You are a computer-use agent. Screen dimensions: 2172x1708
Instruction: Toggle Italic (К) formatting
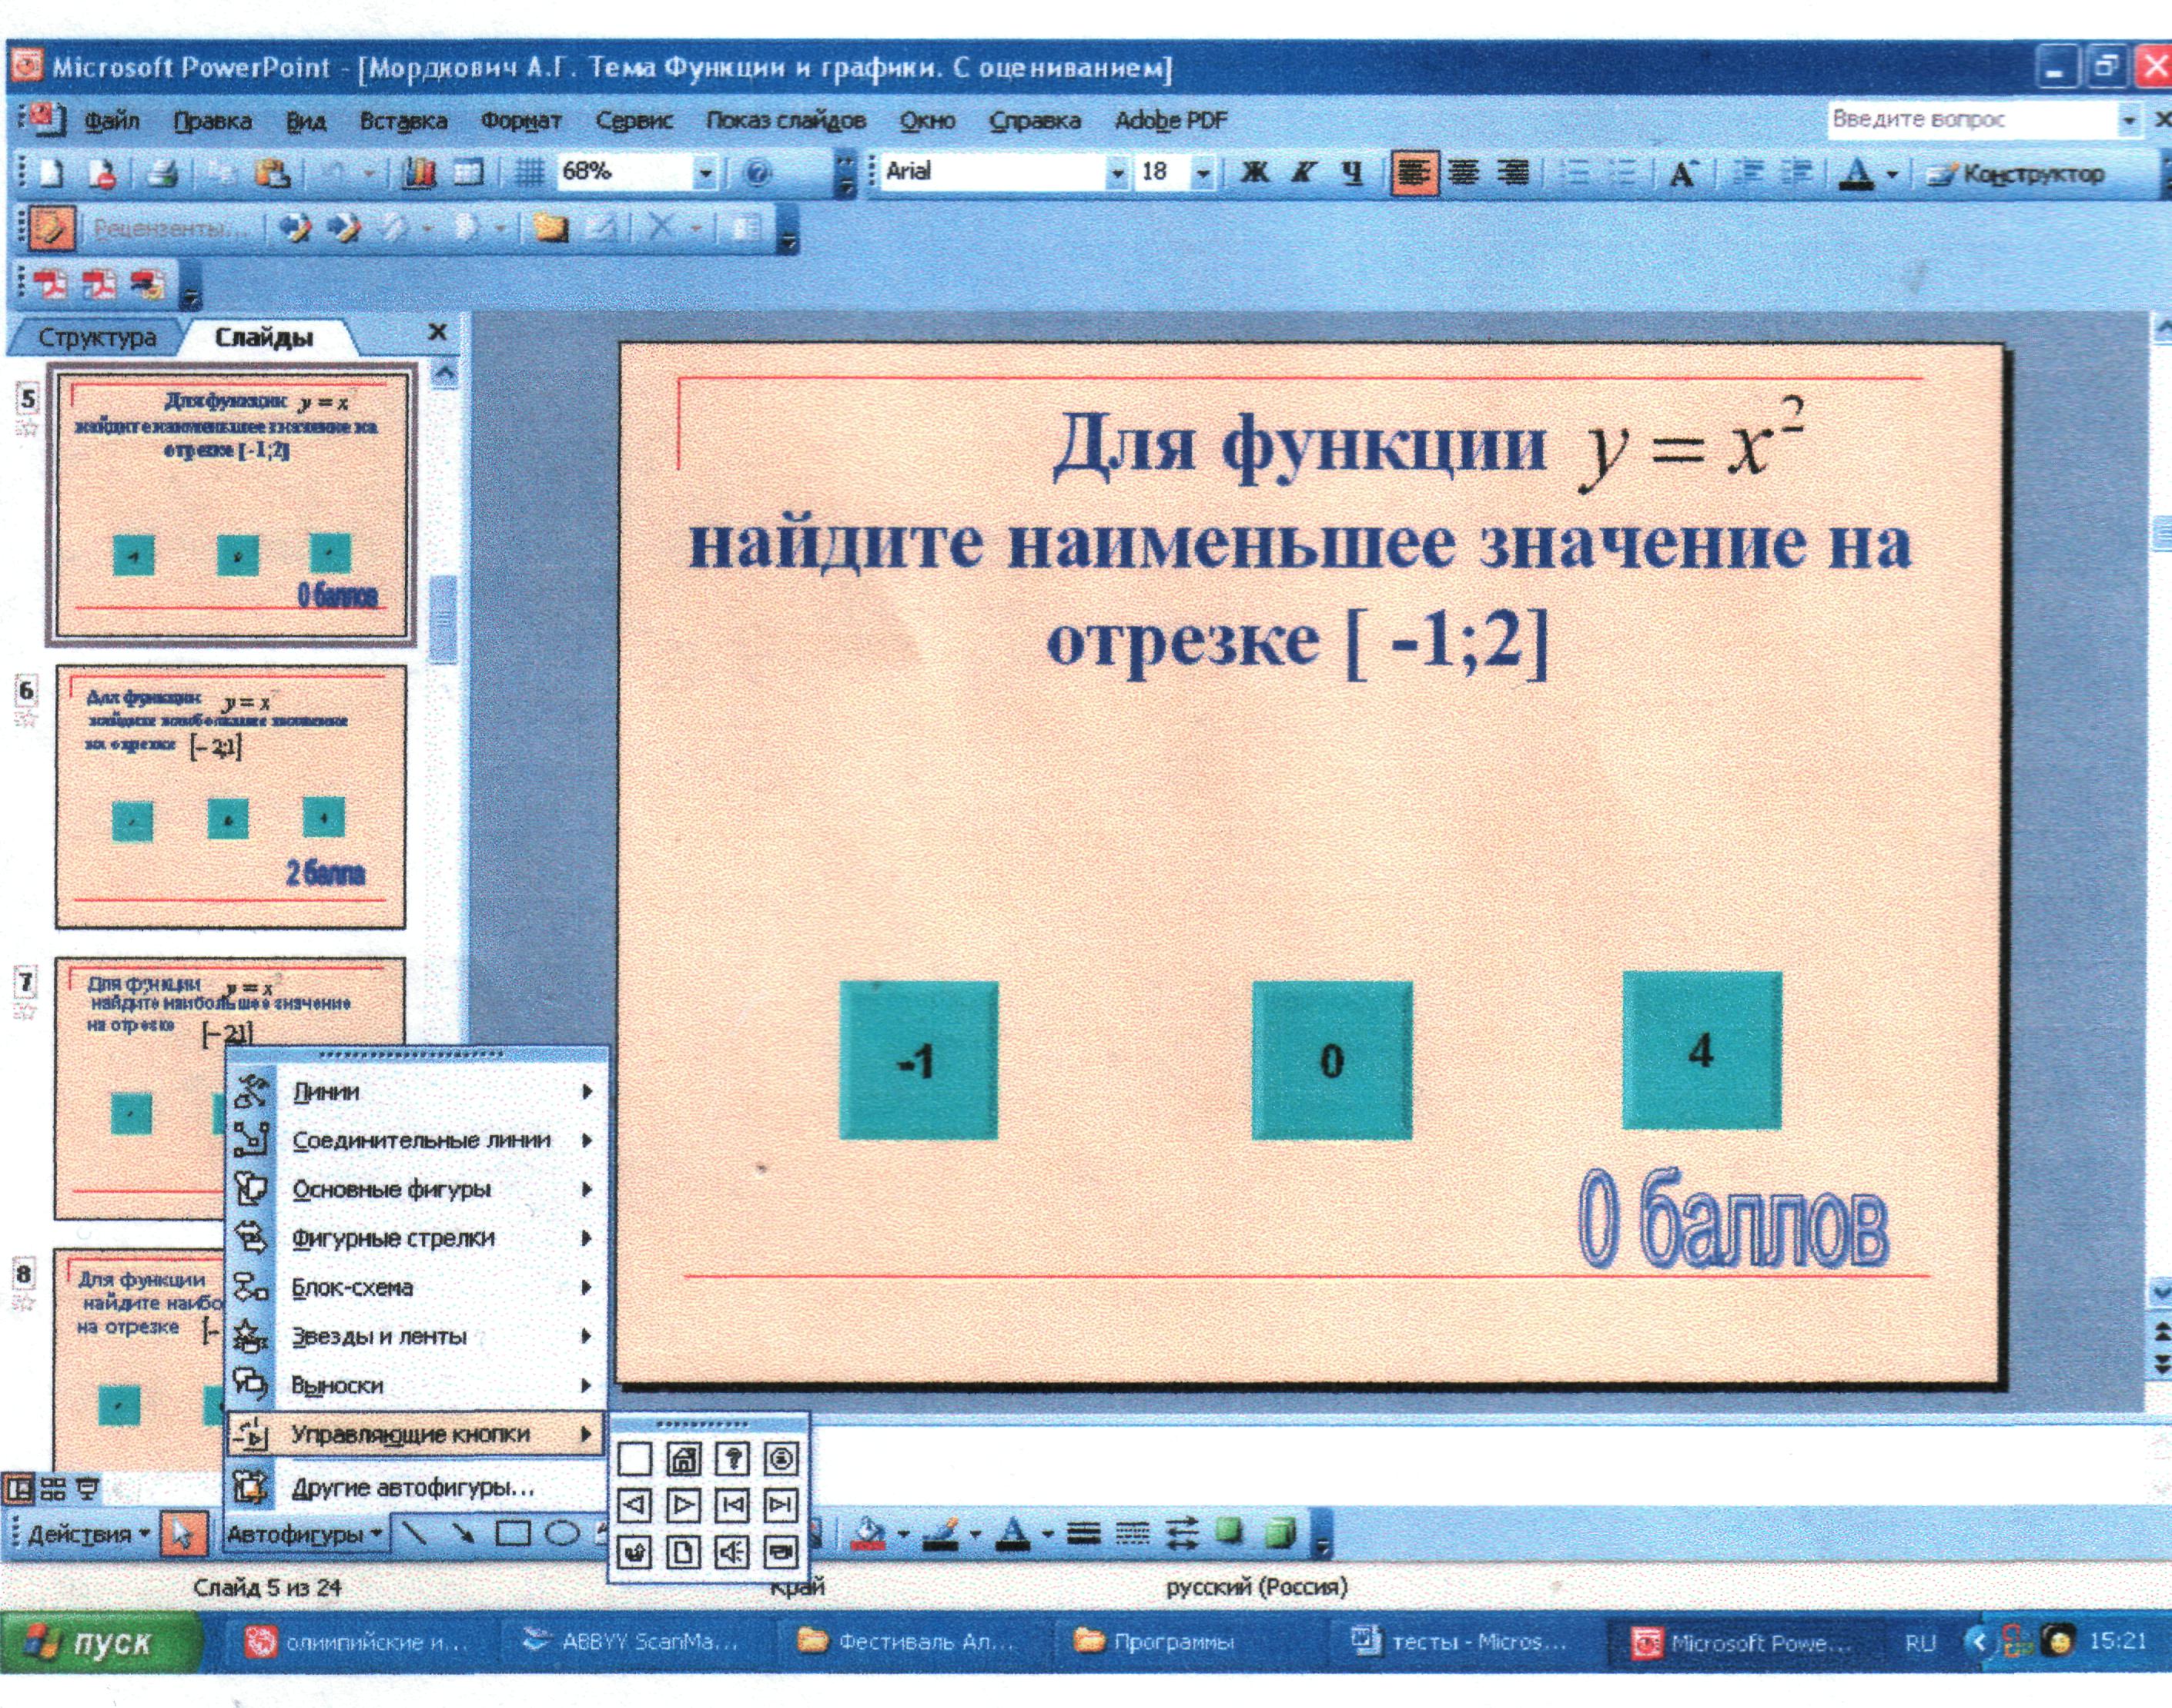pos(1303,173)
